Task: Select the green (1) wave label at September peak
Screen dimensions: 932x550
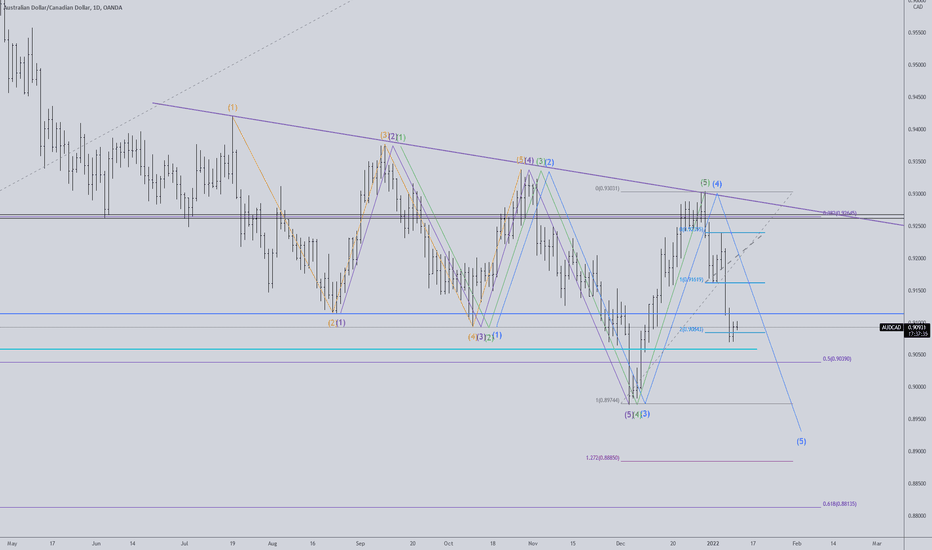Action: tap(401, 137)
